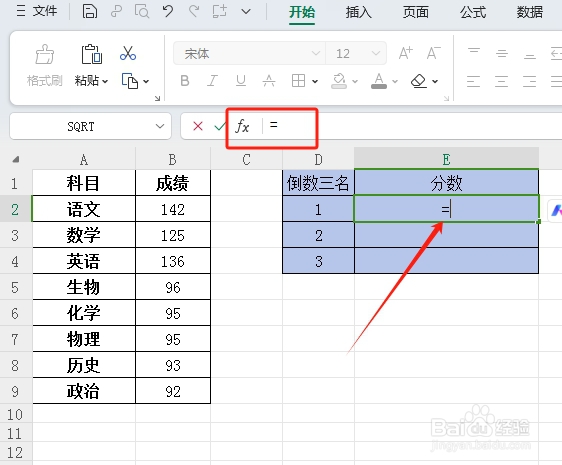This screenshot has height=465, width=562.
Task: Open borders dropdown arrow
Action: click(315, 81)
